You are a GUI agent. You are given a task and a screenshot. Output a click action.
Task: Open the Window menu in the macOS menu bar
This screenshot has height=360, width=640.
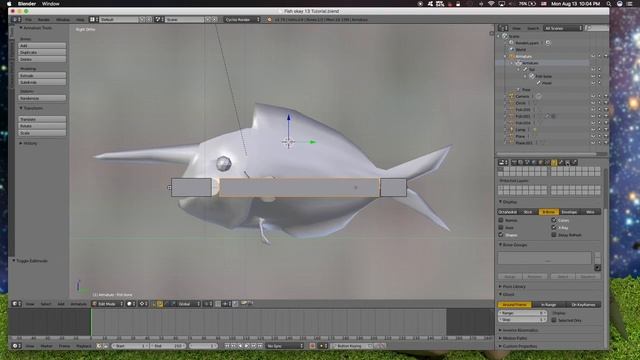pyautogui.click(x=51, y=4)
